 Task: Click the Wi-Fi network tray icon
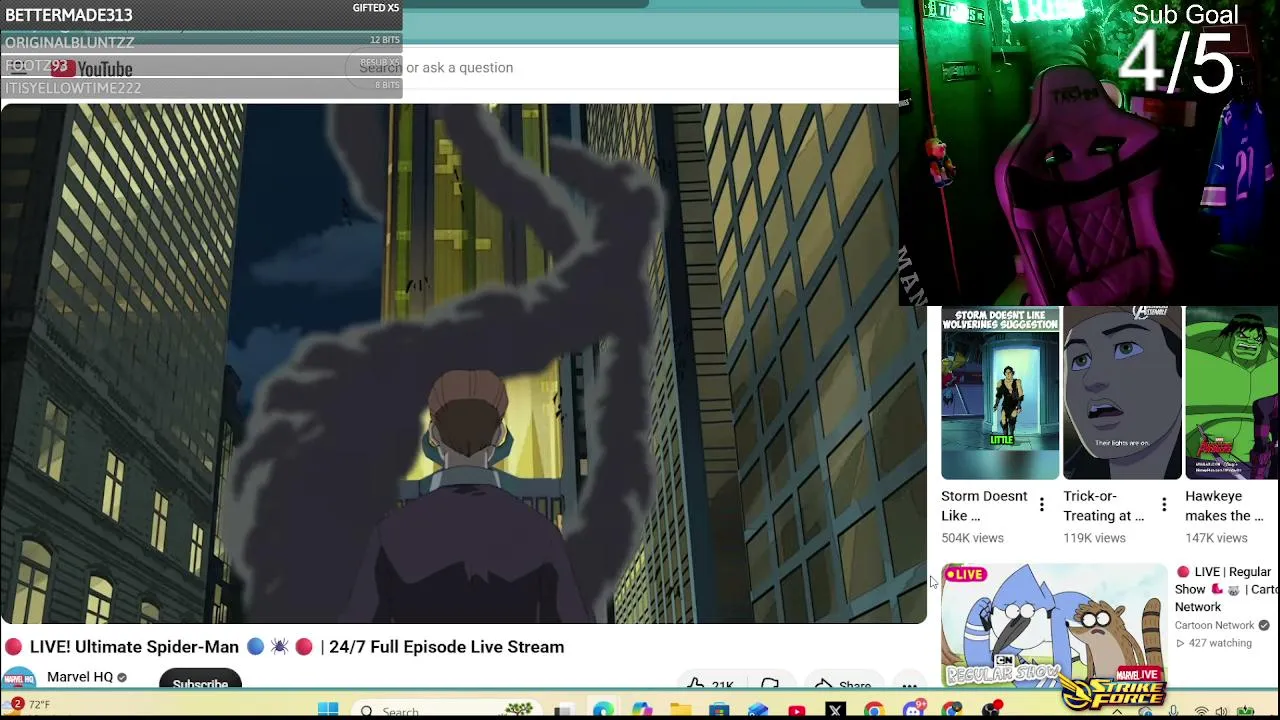pyautogui.click(x=1201, y=712)
